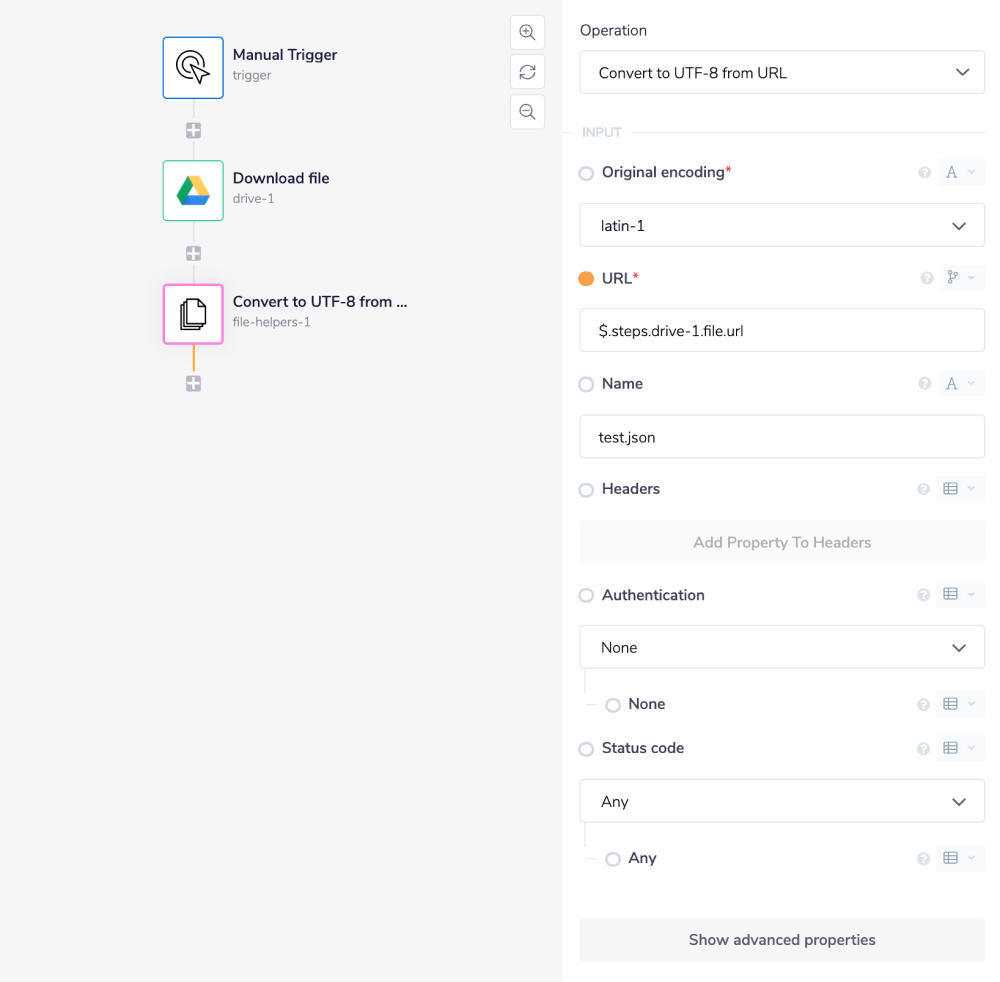Viewport: 1000px width, 982px height.
Task: Click Add Property To Headers button
Action: 782,543
